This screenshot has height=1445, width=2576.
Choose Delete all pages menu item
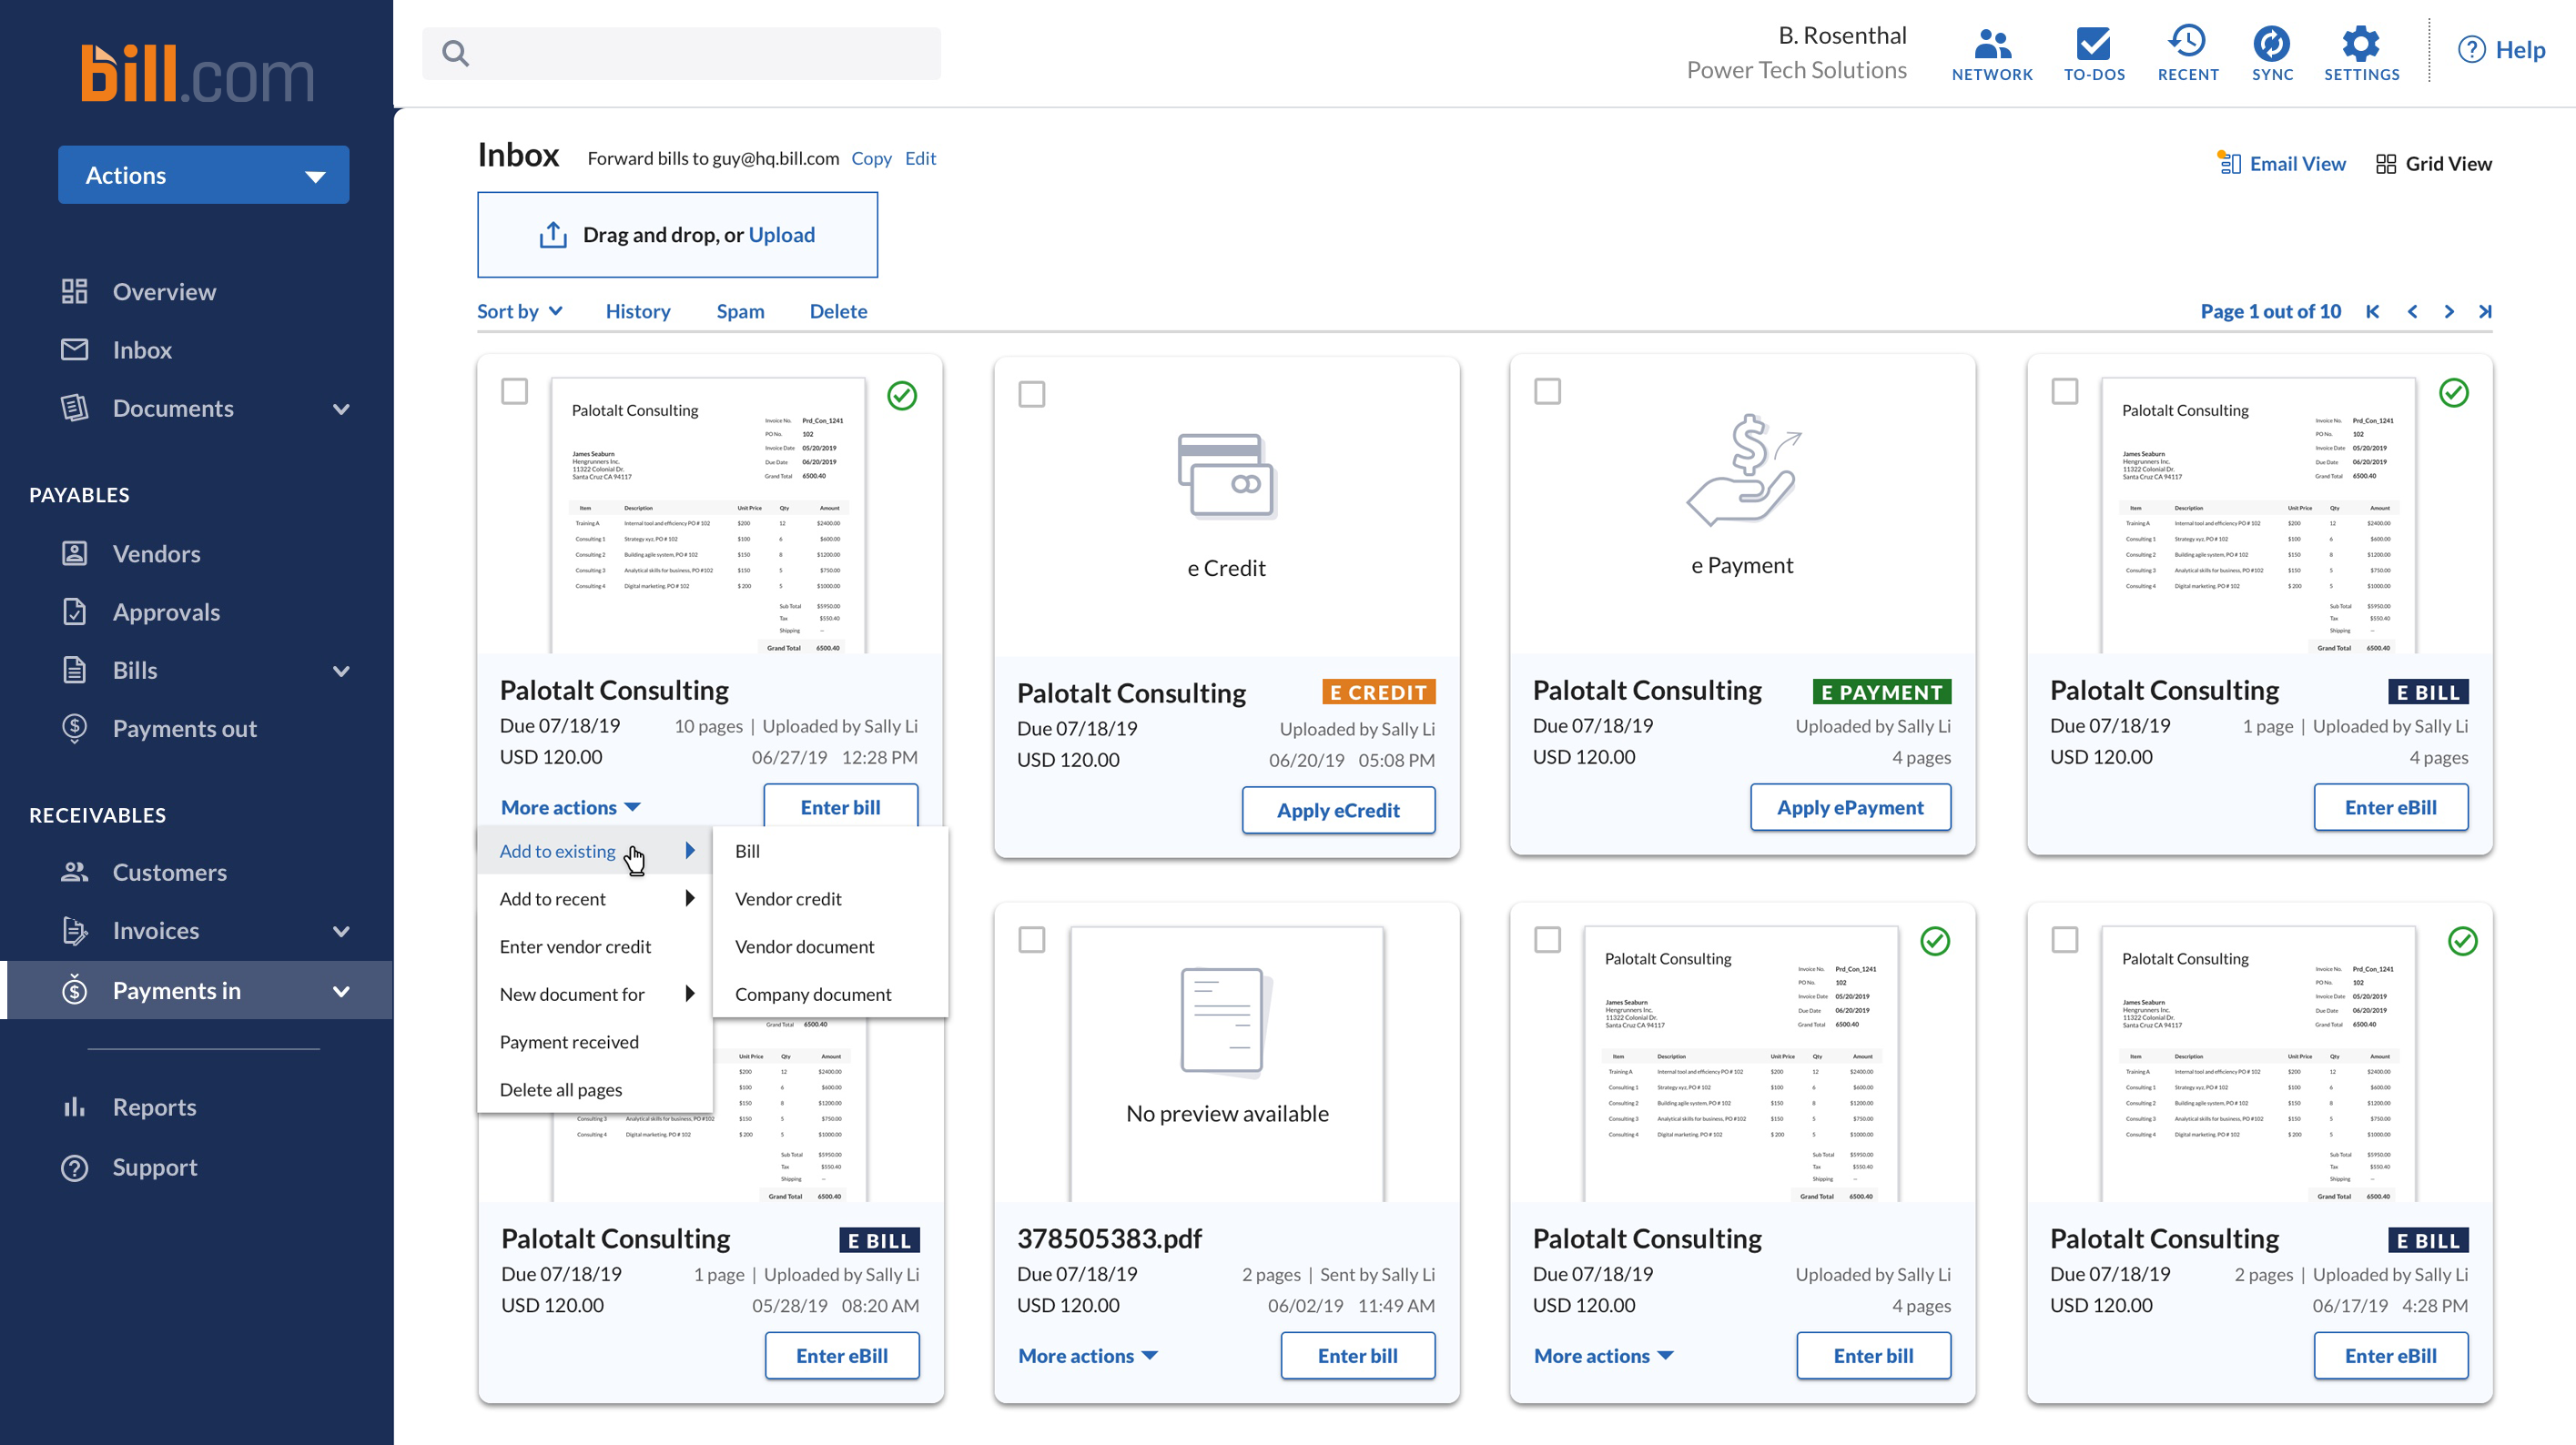(x=595, y=1090)
